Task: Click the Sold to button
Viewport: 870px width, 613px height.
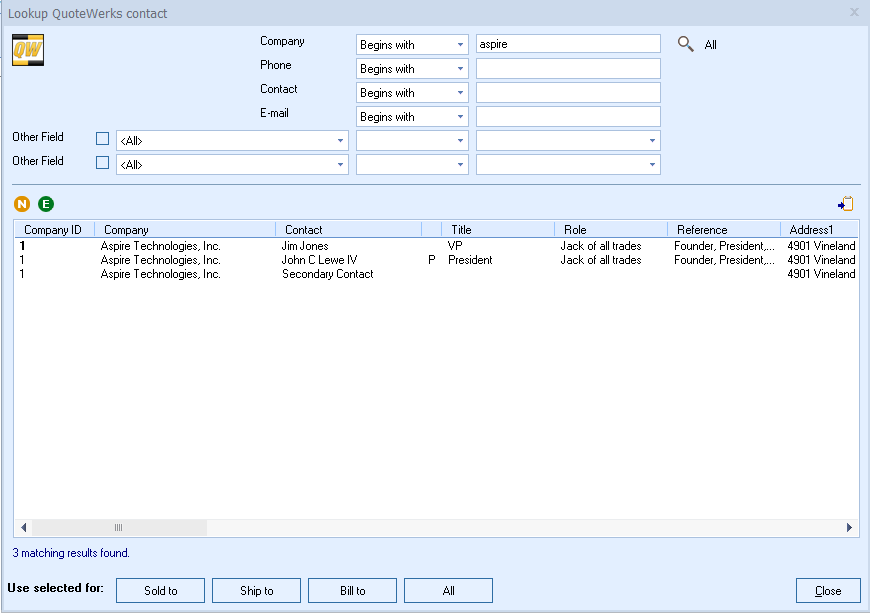Action: point(160,591)
